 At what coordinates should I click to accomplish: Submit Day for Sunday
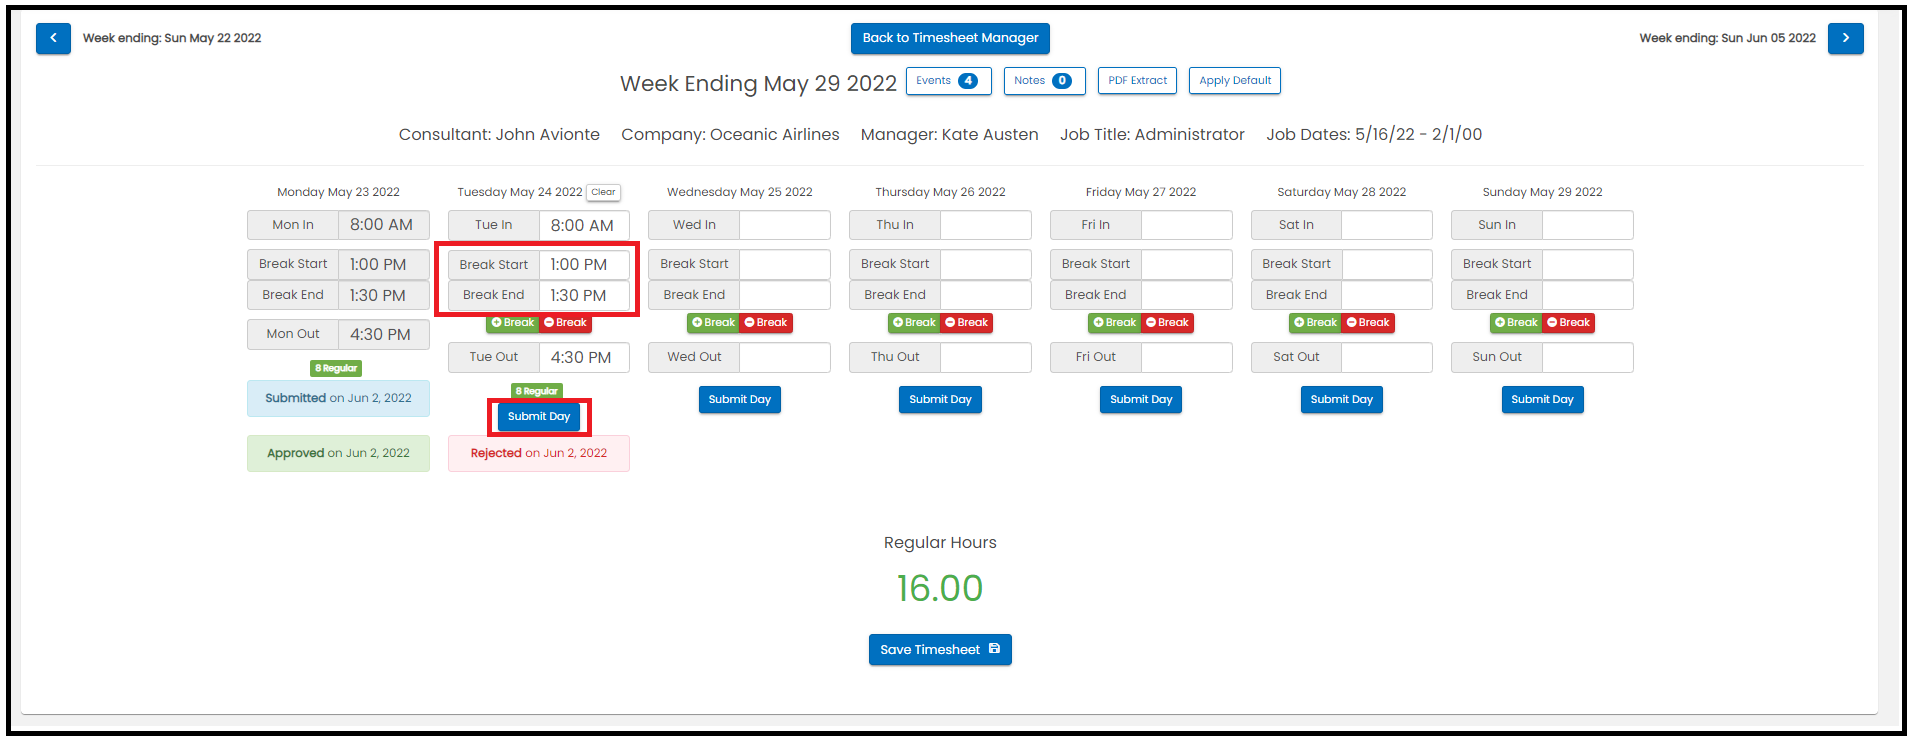pyautogui.click(x=1542, y=400)
